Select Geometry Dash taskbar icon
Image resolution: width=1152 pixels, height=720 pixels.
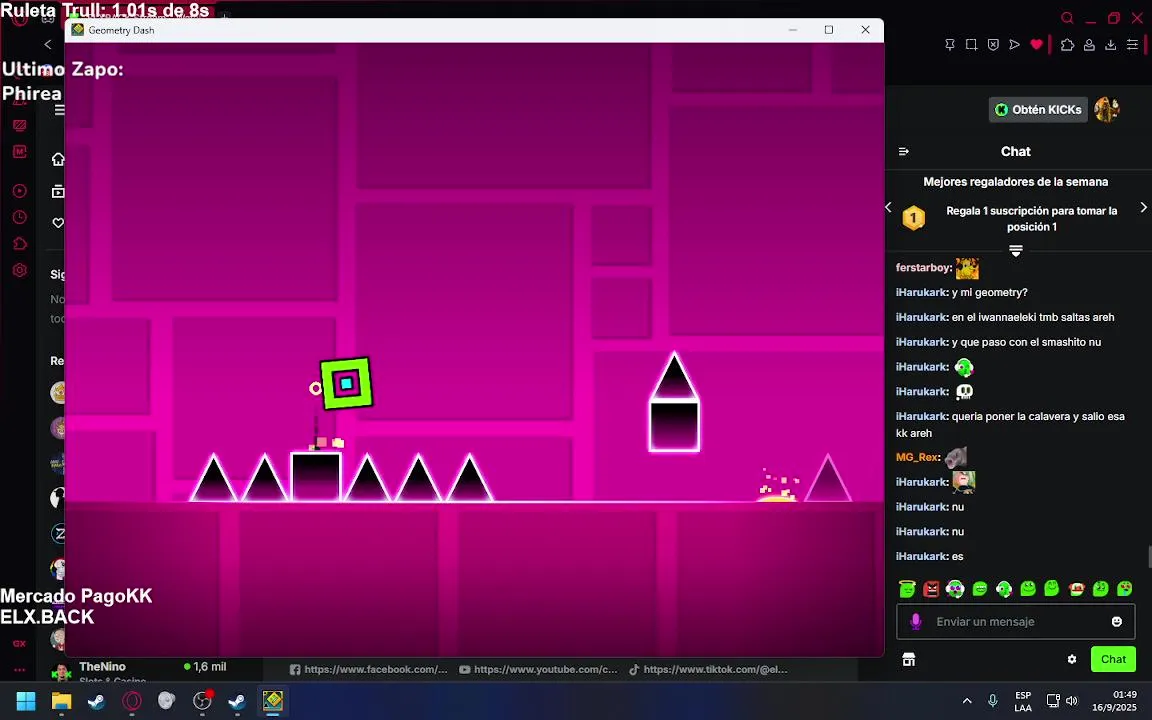273,701
